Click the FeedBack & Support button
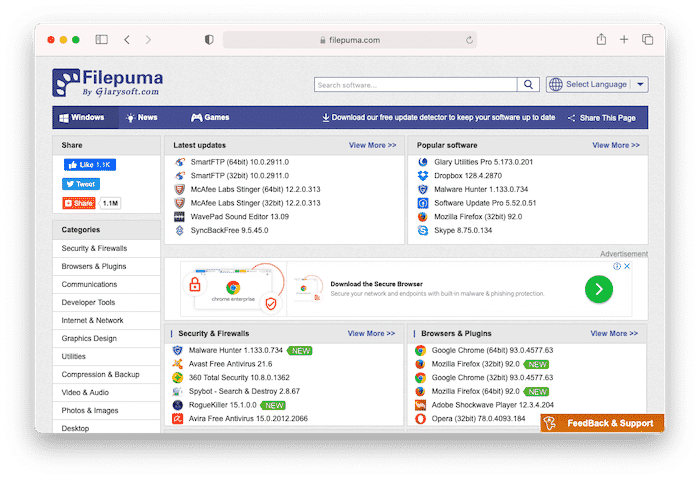 (603, 423)
